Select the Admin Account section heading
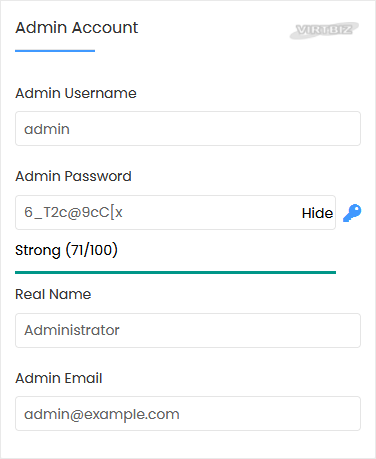Screen dimensions: 376x459 (x=77, y=27)
